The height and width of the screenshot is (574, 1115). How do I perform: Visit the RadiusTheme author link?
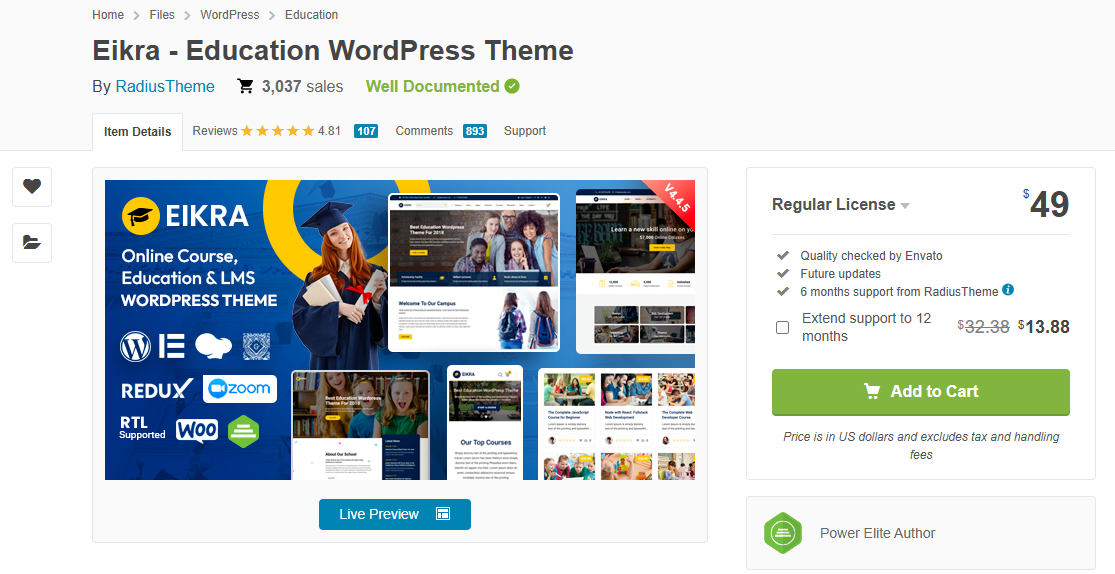(165, 87)
